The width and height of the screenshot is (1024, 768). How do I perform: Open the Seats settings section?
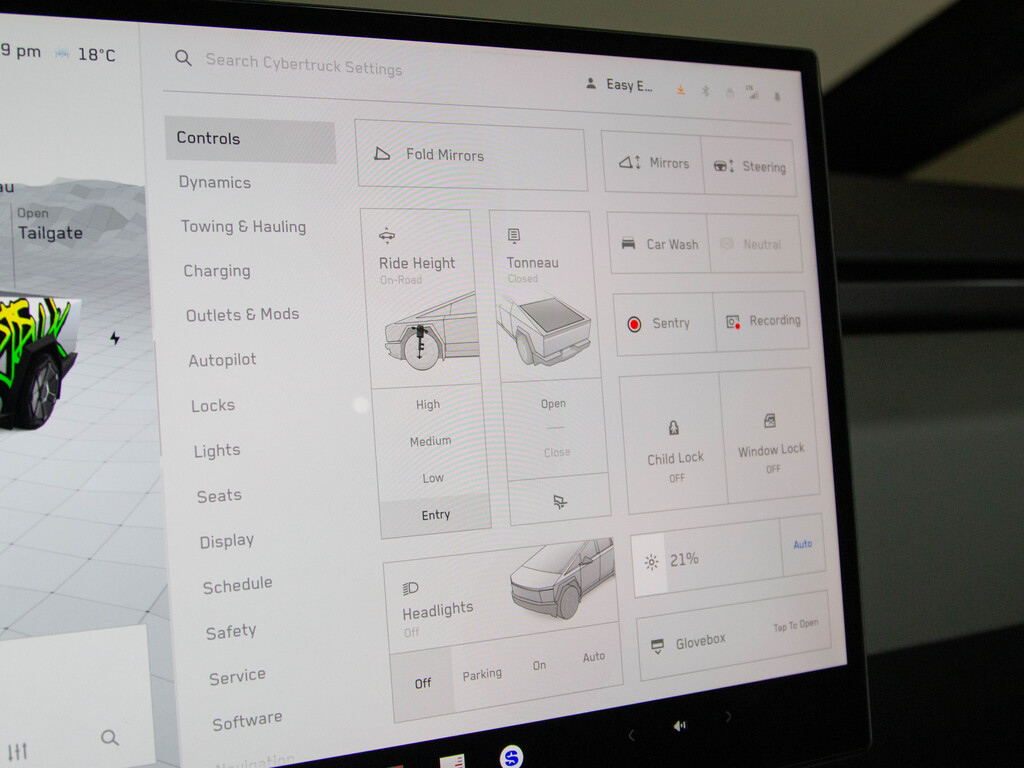tap(219, 496)
